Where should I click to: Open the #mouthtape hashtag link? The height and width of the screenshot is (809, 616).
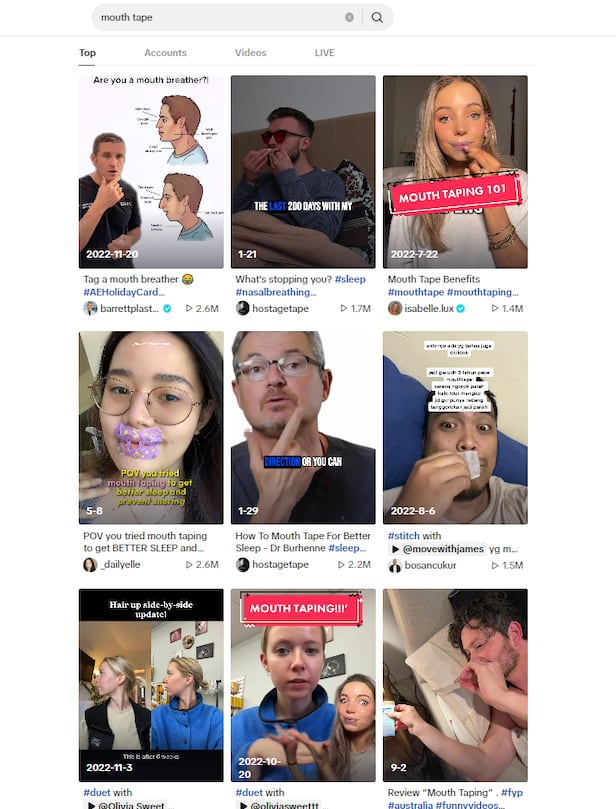click(416, 292)
